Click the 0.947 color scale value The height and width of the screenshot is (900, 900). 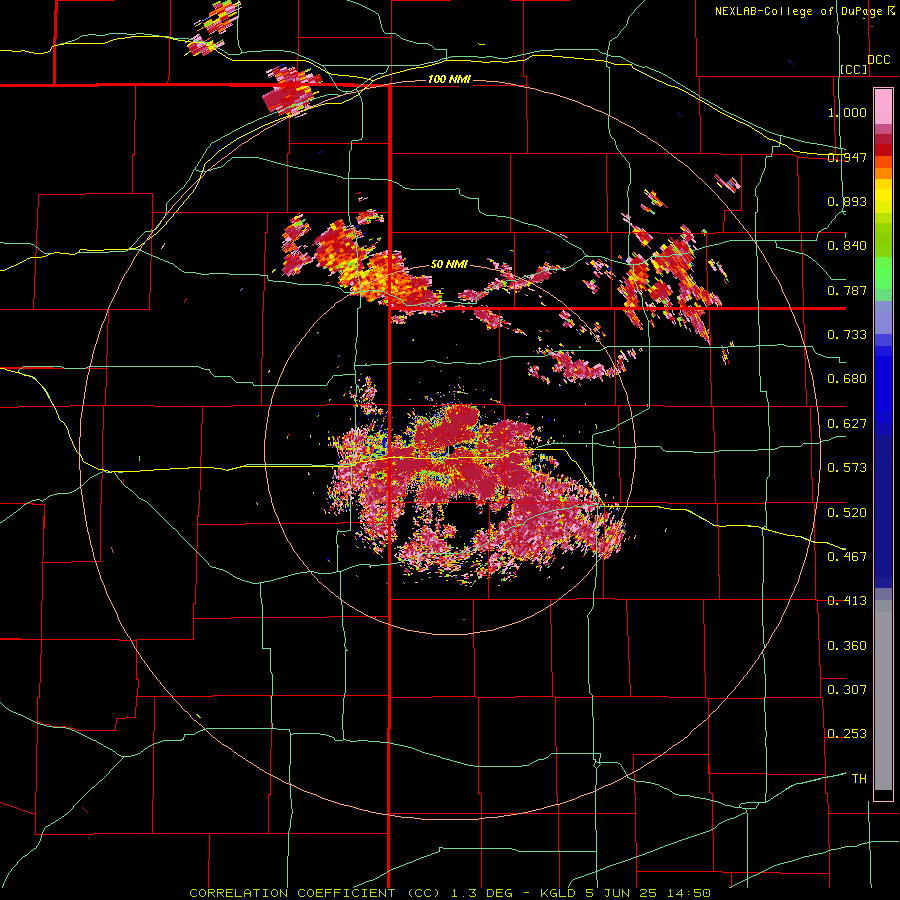[847, 157]
